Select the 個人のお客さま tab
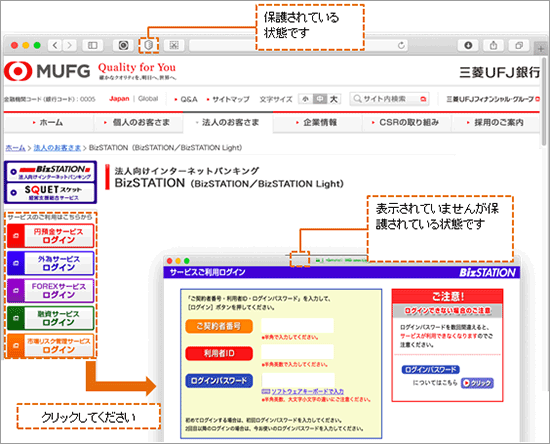 pyautogui.click(x=138, y=123)
